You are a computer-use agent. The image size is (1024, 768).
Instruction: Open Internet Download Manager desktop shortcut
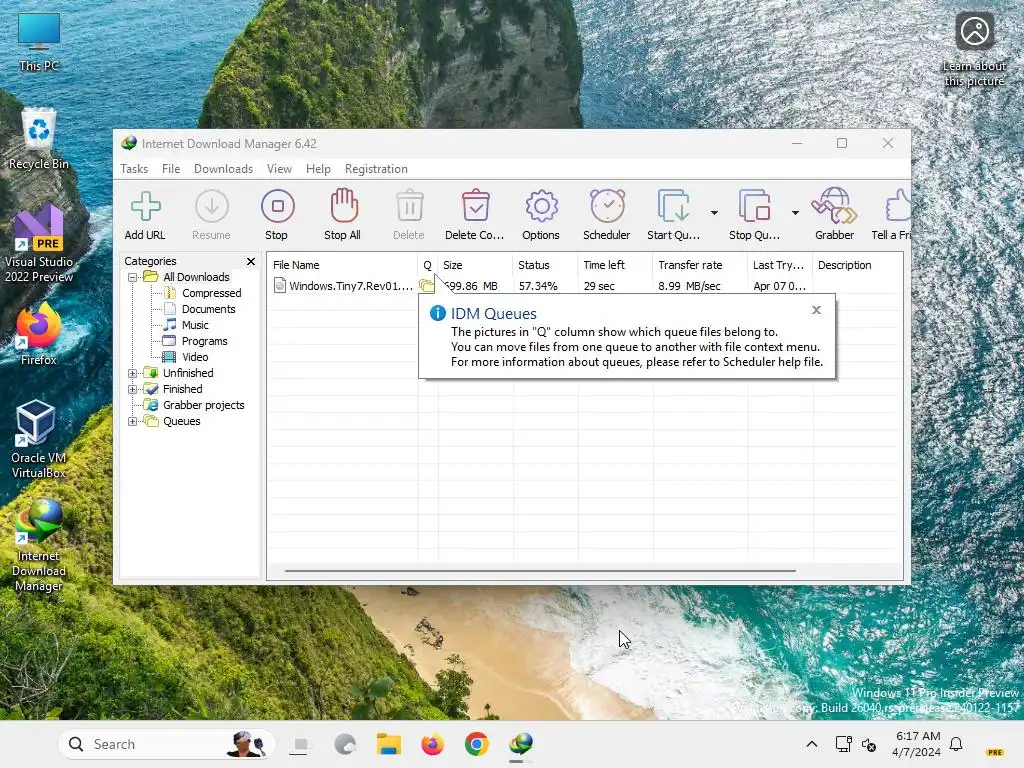pos(39,545)
